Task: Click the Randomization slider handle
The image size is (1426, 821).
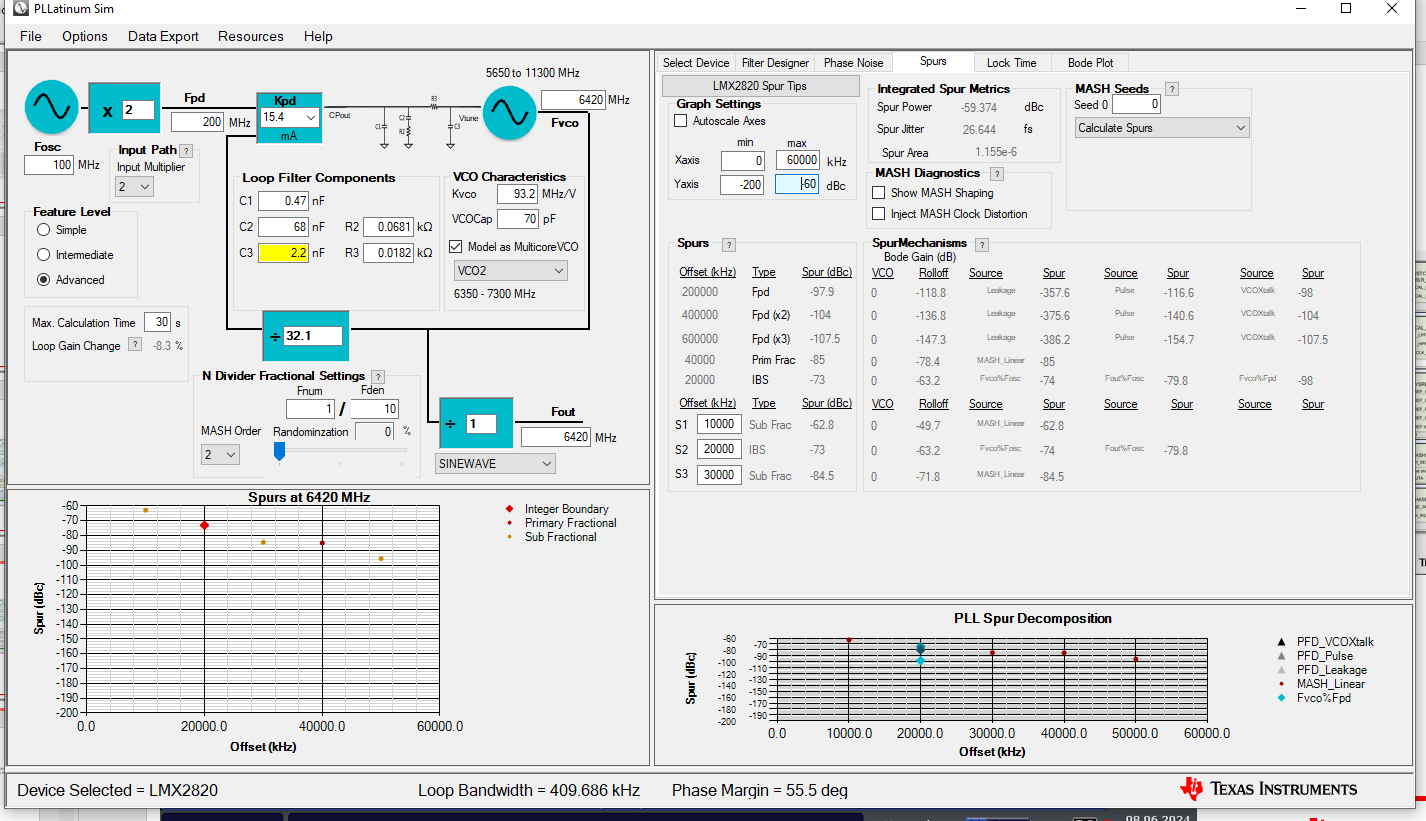Action: point(280,452)
